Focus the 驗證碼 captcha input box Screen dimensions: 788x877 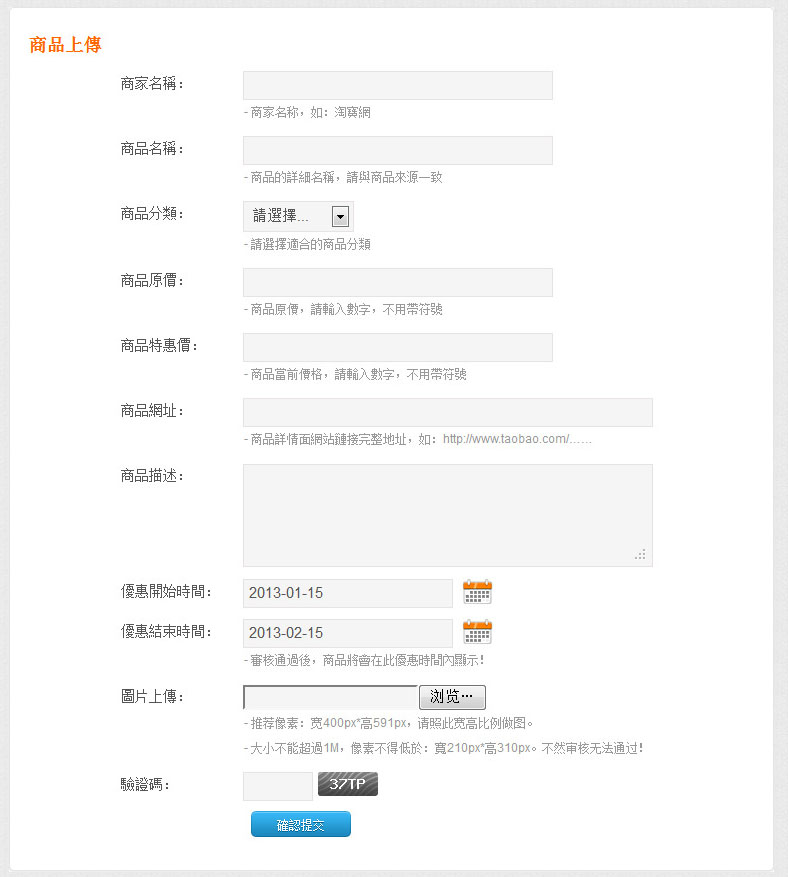pyautogui.click(x=277, y=786)
